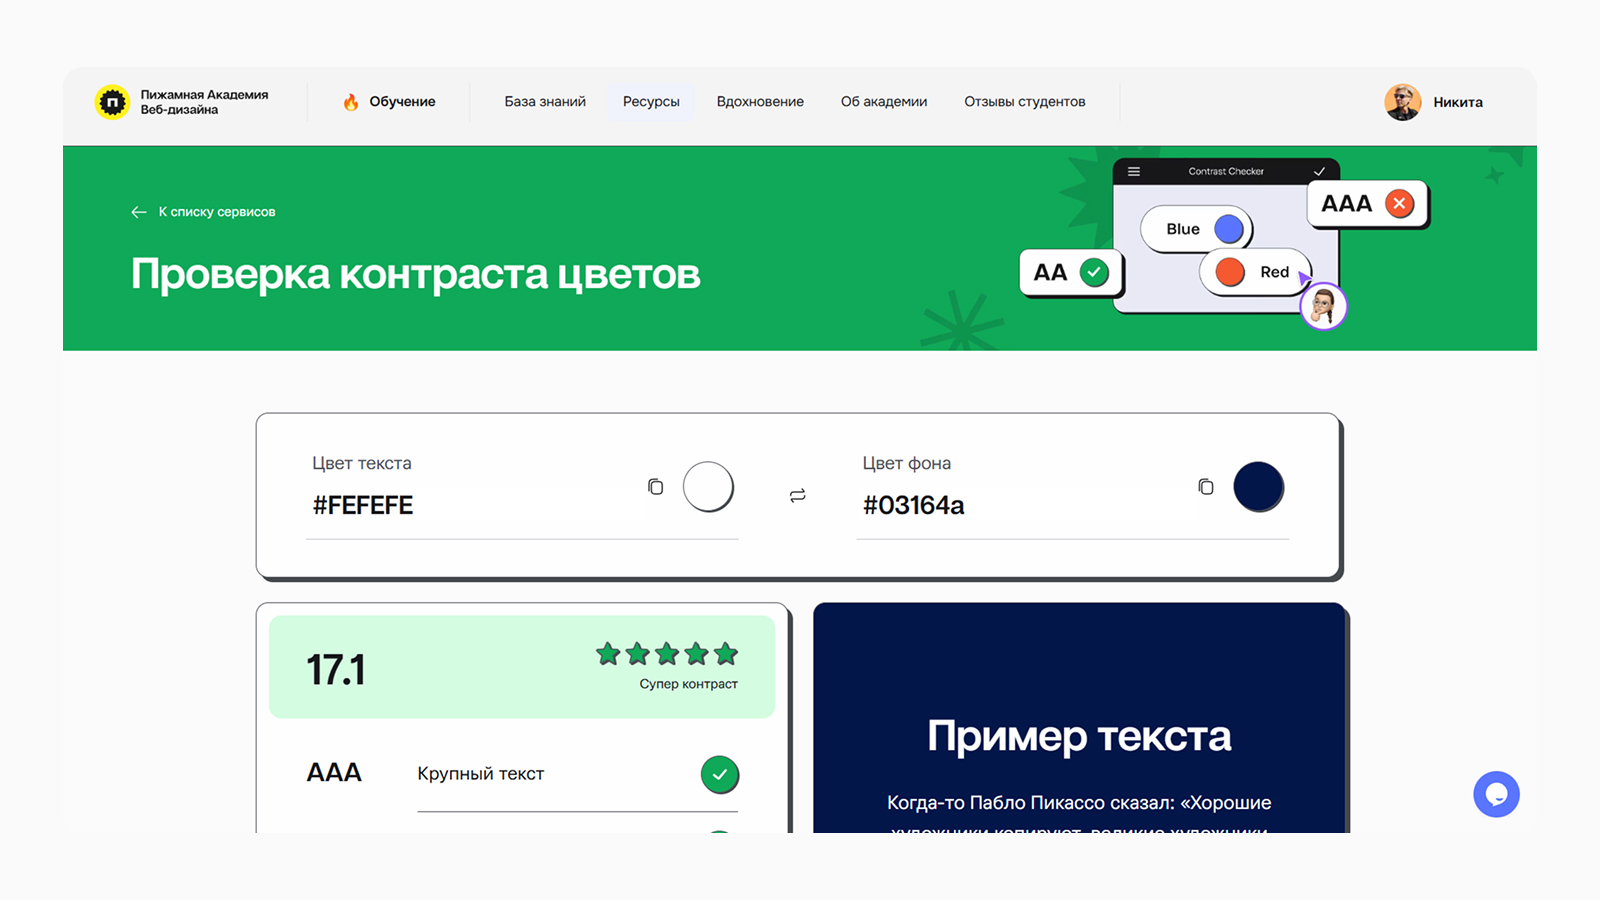Open the Ресурсы menu item
The height and width of the screenshot is (900, 1600).
pyautogui.click(x=651, y=101)
